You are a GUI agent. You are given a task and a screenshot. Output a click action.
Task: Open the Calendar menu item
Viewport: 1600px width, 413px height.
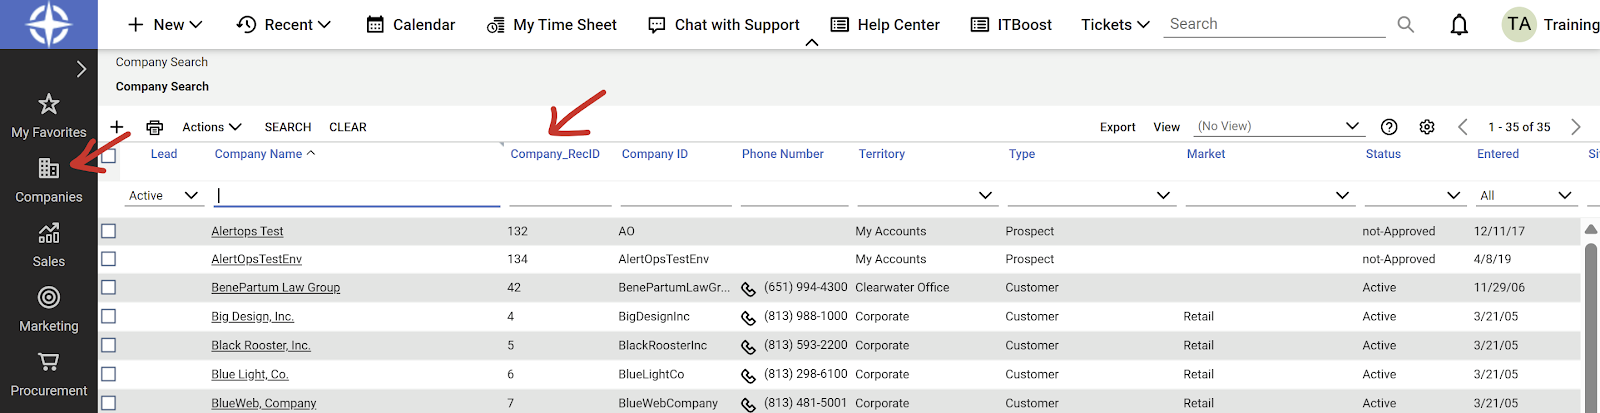411,25
